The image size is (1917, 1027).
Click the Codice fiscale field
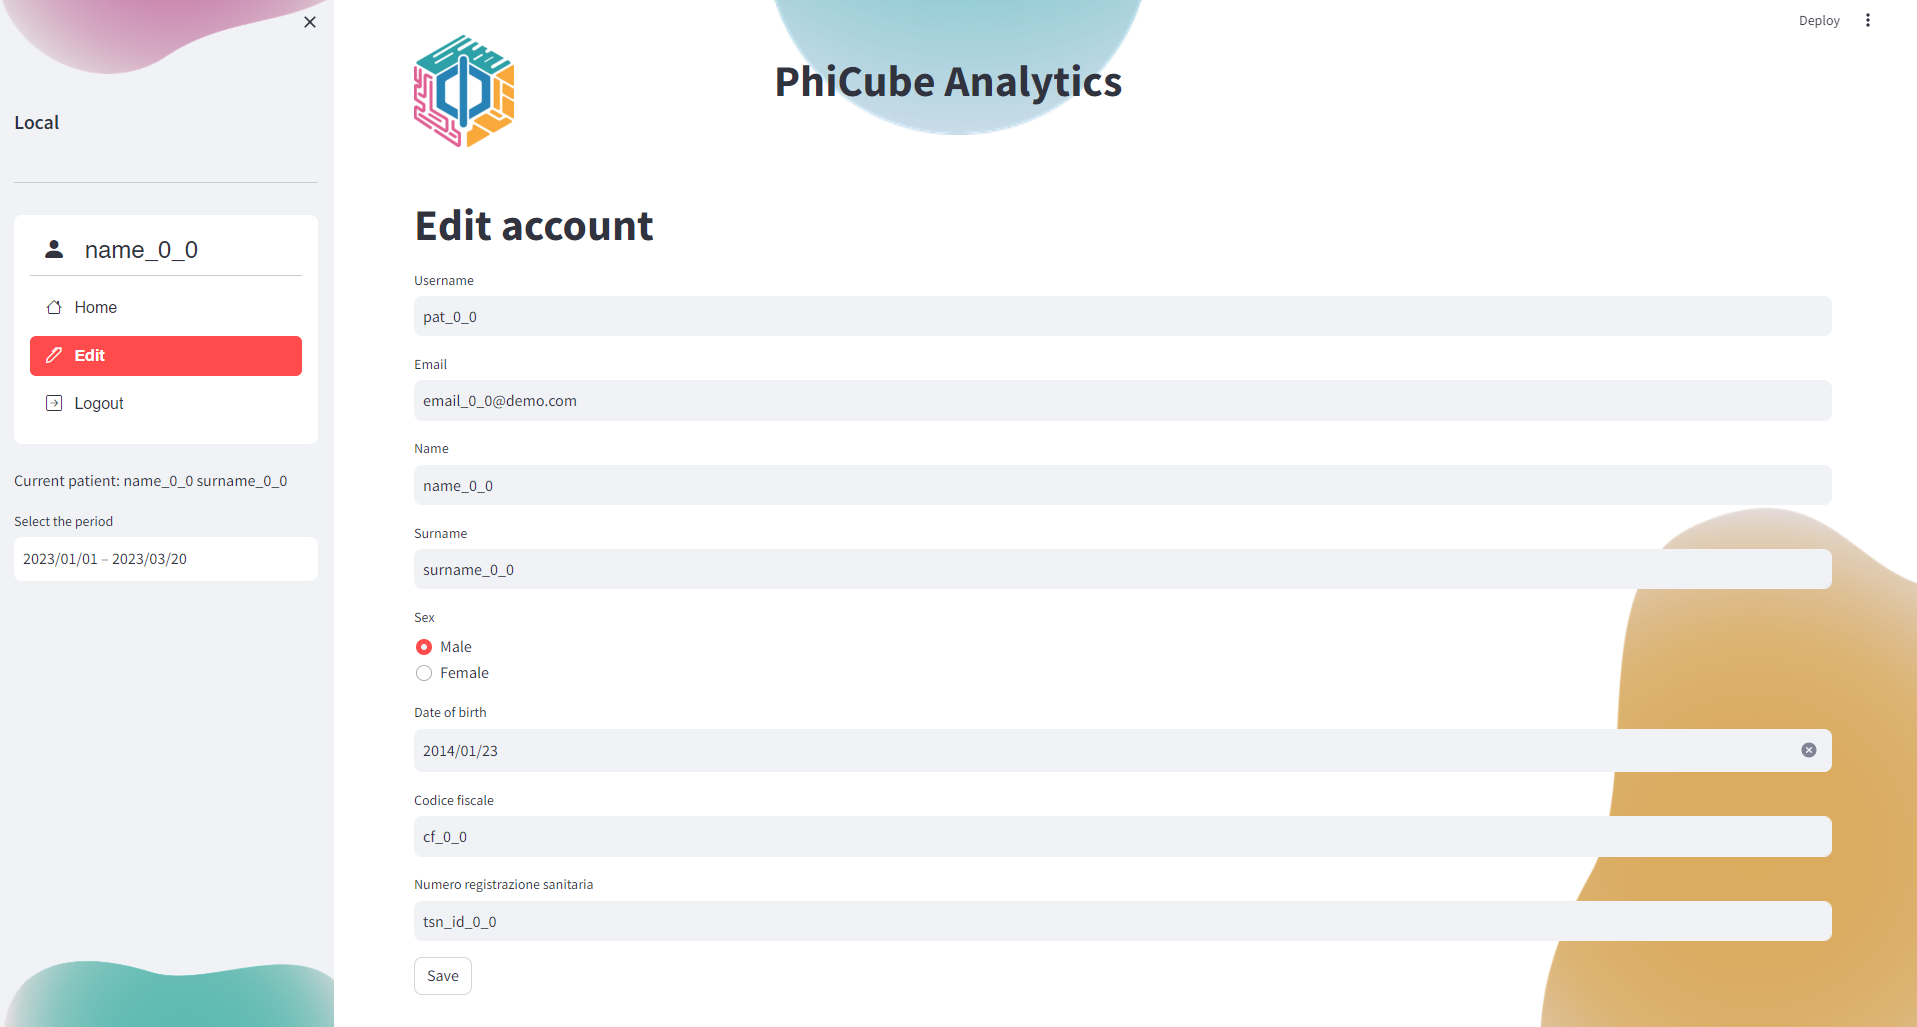pos(1122,836)
